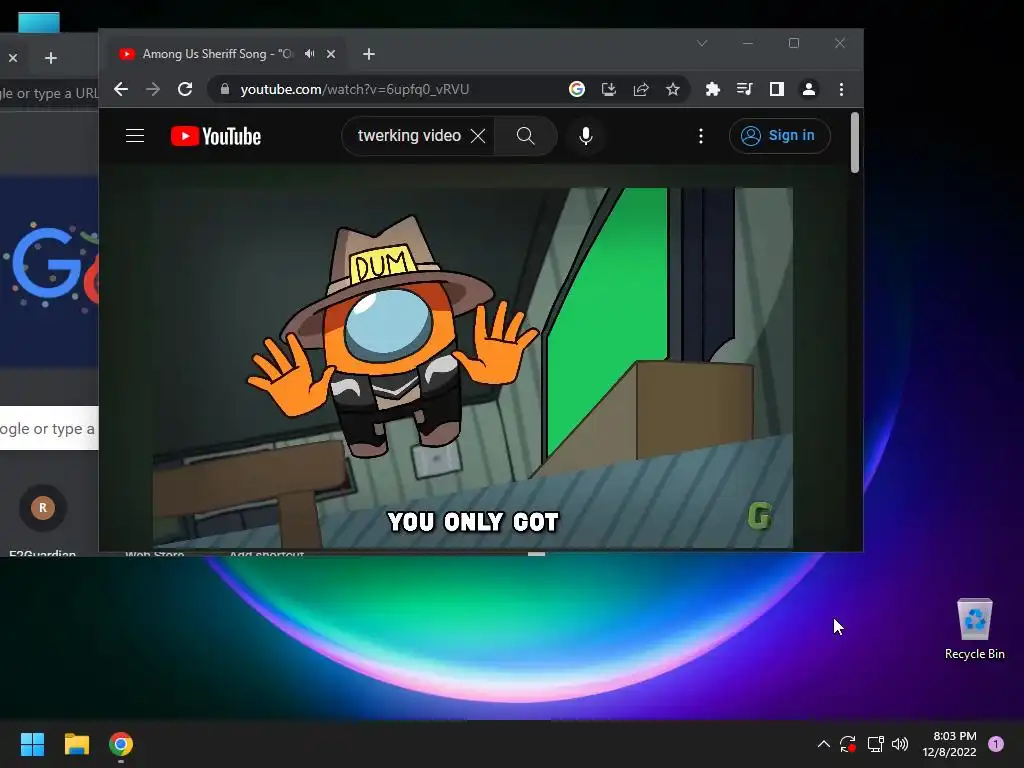Open the Extensions puzzle icon
The image size is (1024, 768).
[x=712, y=89]
